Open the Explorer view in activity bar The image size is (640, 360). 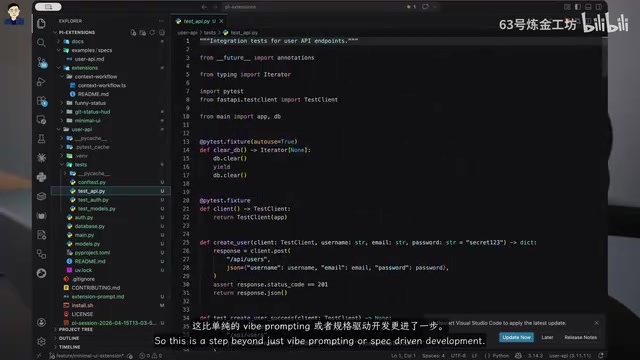41,23
